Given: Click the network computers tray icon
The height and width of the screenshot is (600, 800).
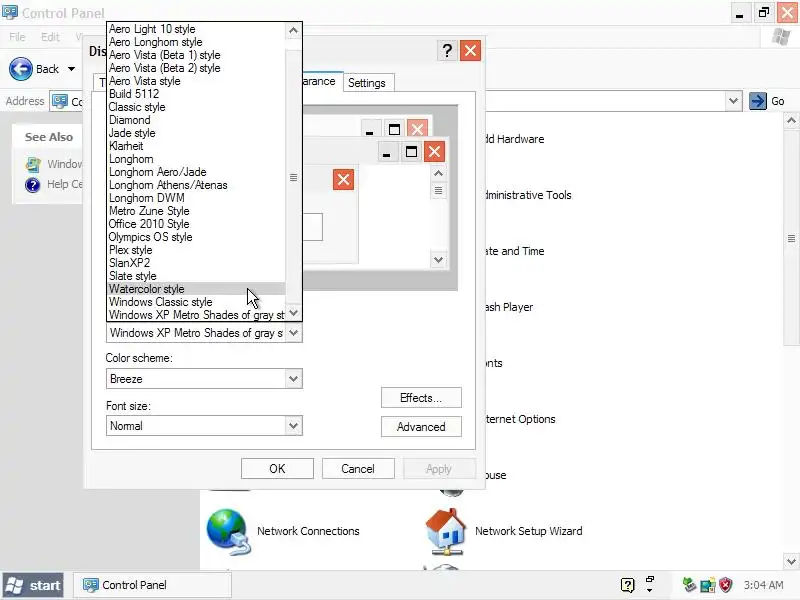Looking at the screenshot, I should pos(708,585).
